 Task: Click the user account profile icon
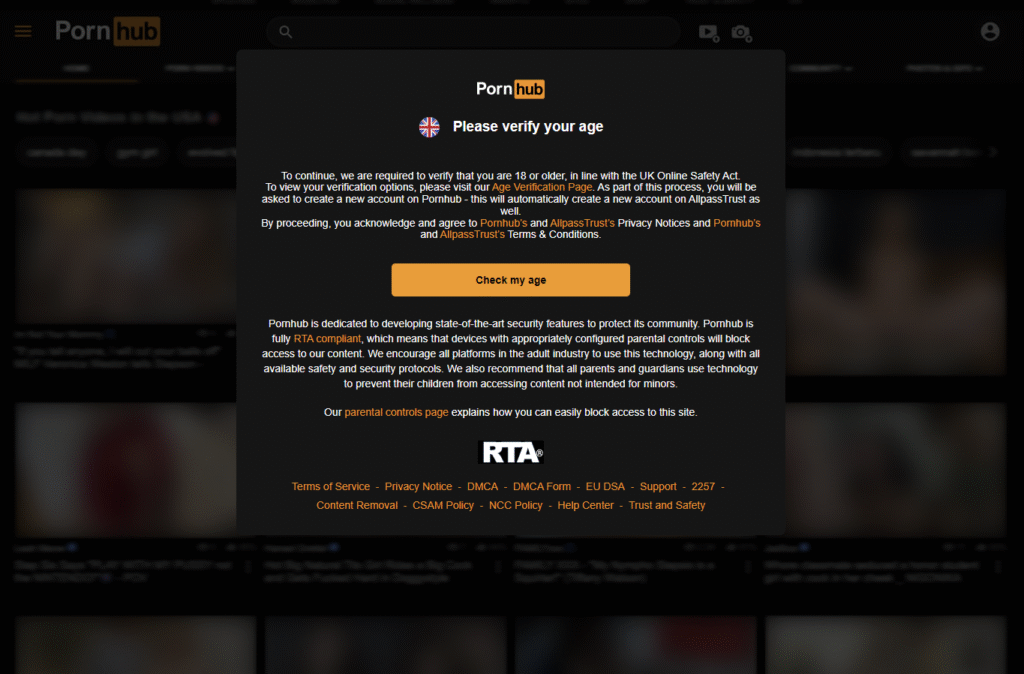[x=989, y=31]
